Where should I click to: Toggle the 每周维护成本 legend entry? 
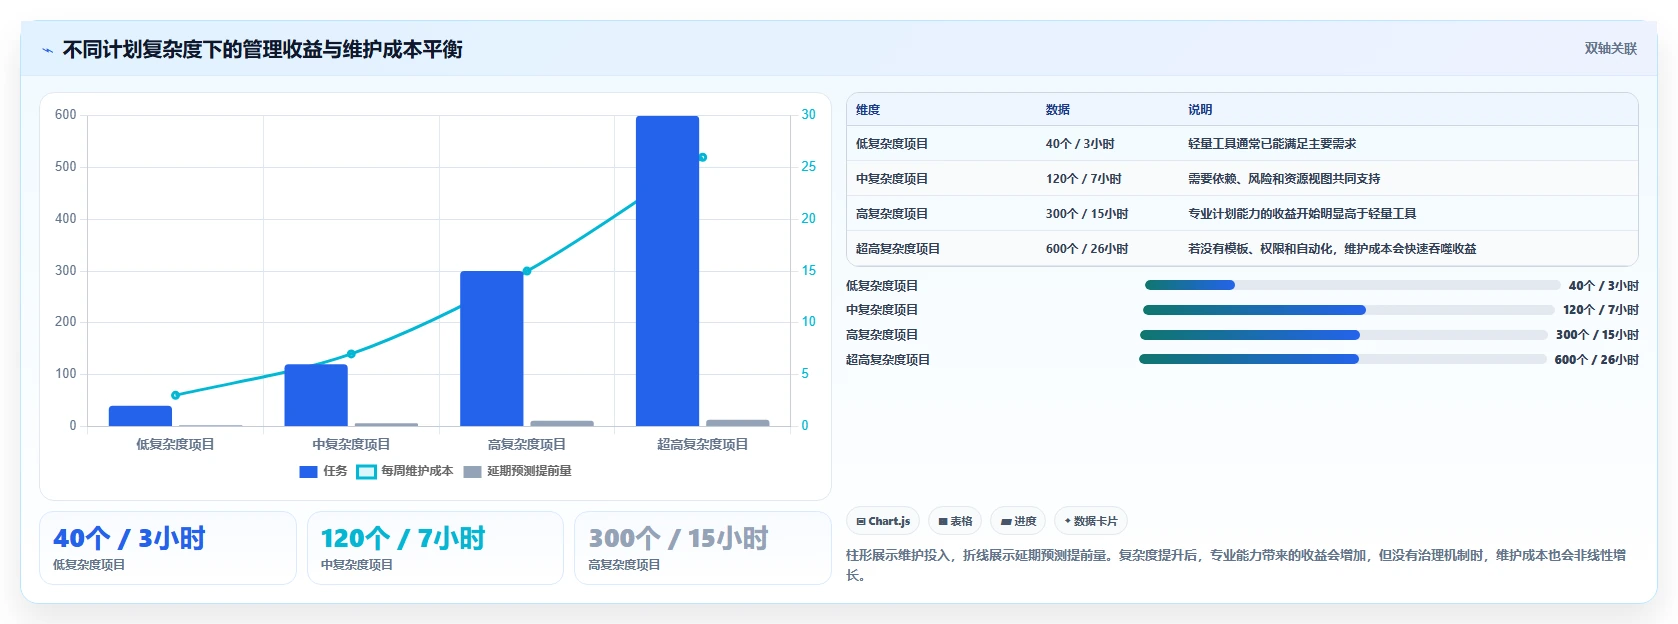pyautogui.click(x=405, y=471)
